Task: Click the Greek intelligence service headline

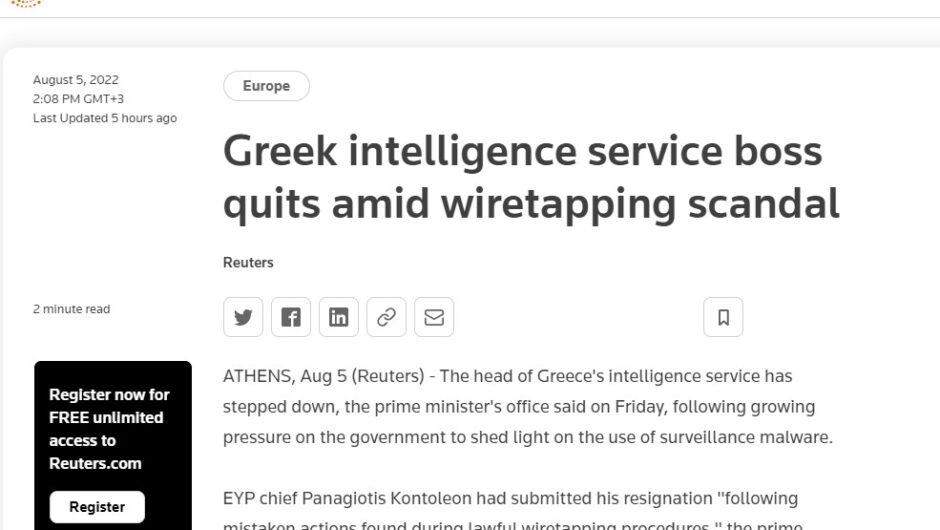Action: coord(530,178)
